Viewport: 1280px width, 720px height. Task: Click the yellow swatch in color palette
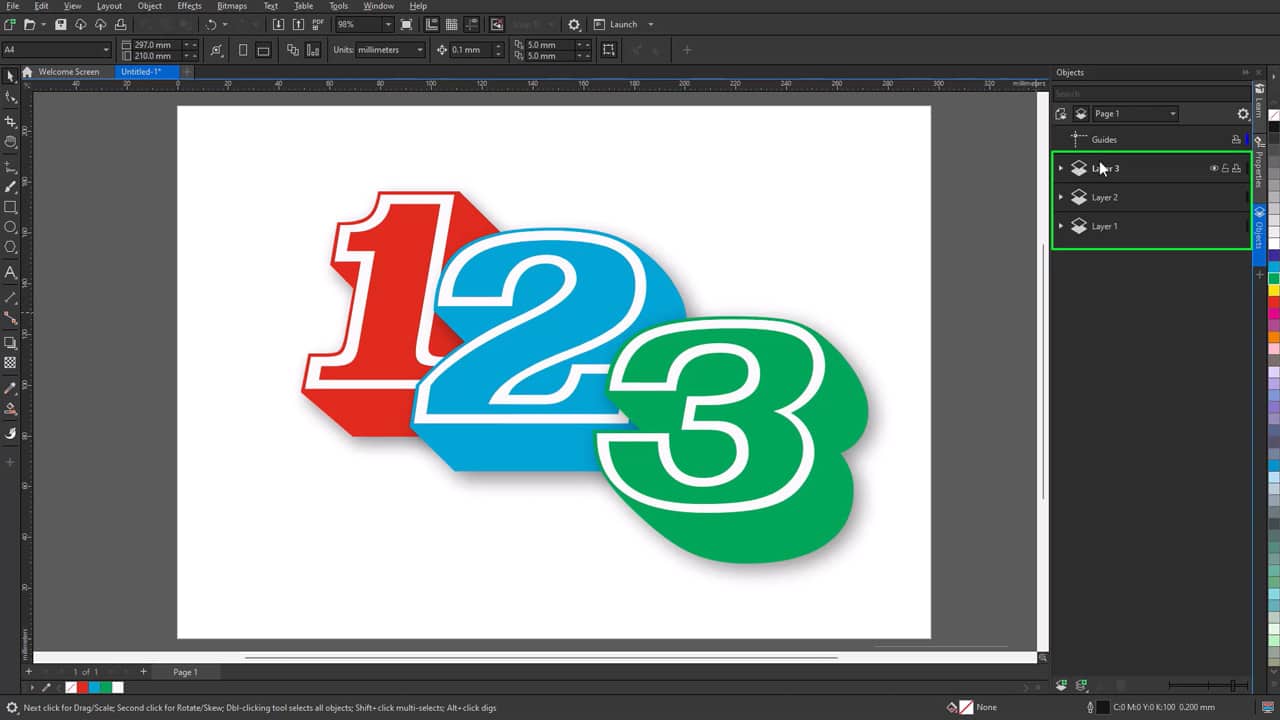pyautogui.click(x=1274, y=291)
